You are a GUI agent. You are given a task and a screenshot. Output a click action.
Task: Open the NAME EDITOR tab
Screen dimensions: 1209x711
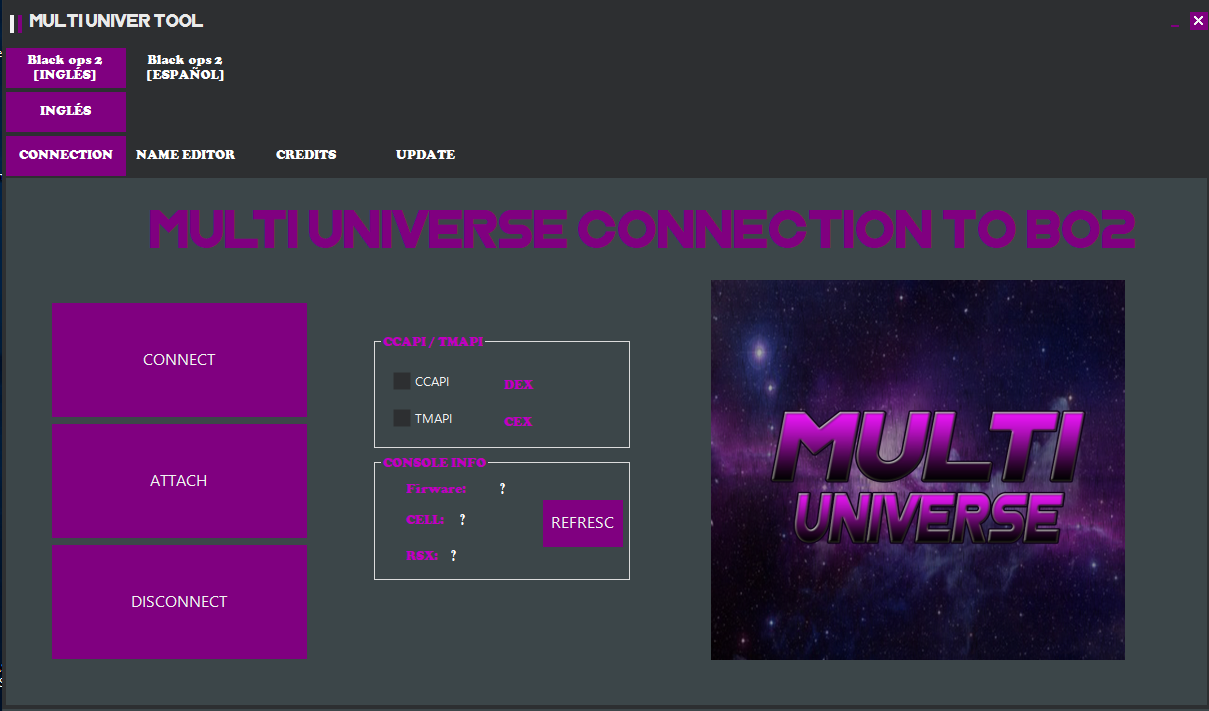click(x=186, y=155)
